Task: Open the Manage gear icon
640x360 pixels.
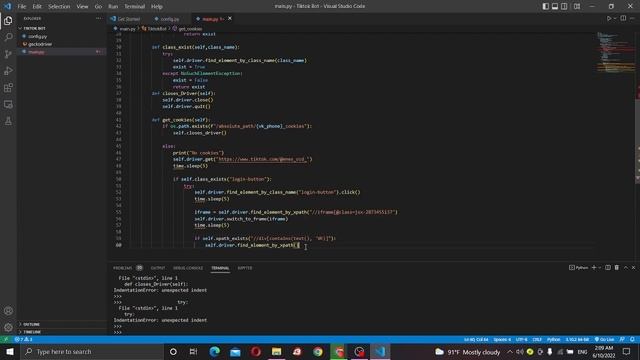Action: pyautogui.click(x=8, y=327)
